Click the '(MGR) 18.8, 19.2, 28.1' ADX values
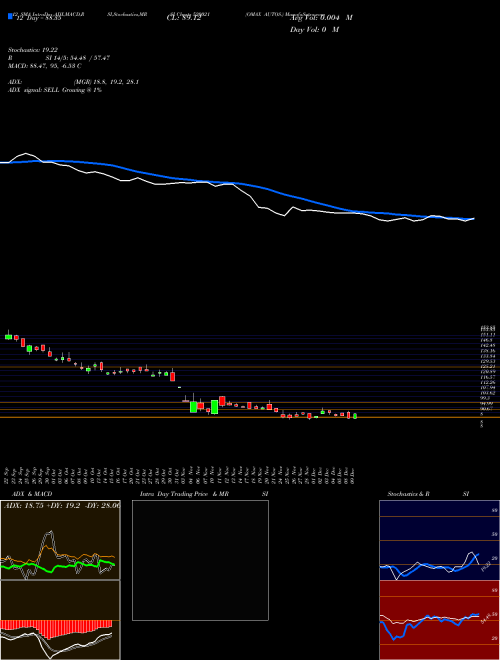 (106, 82)
